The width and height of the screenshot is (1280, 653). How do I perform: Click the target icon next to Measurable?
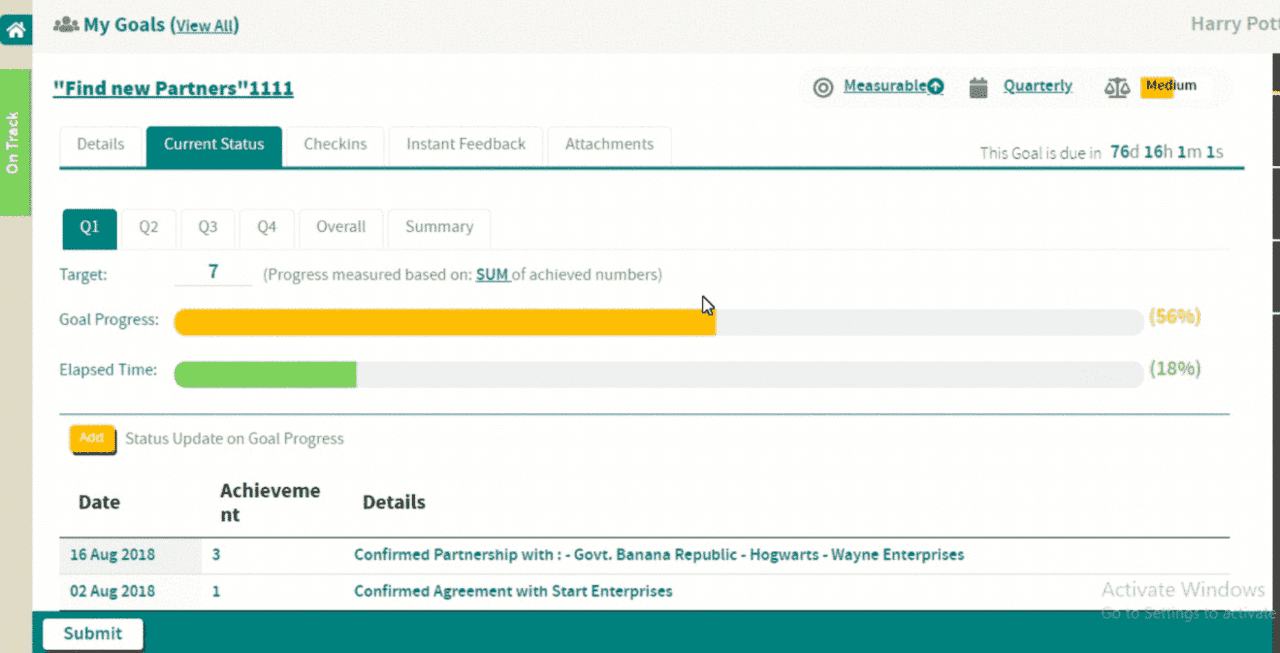[x=823, y=88]
